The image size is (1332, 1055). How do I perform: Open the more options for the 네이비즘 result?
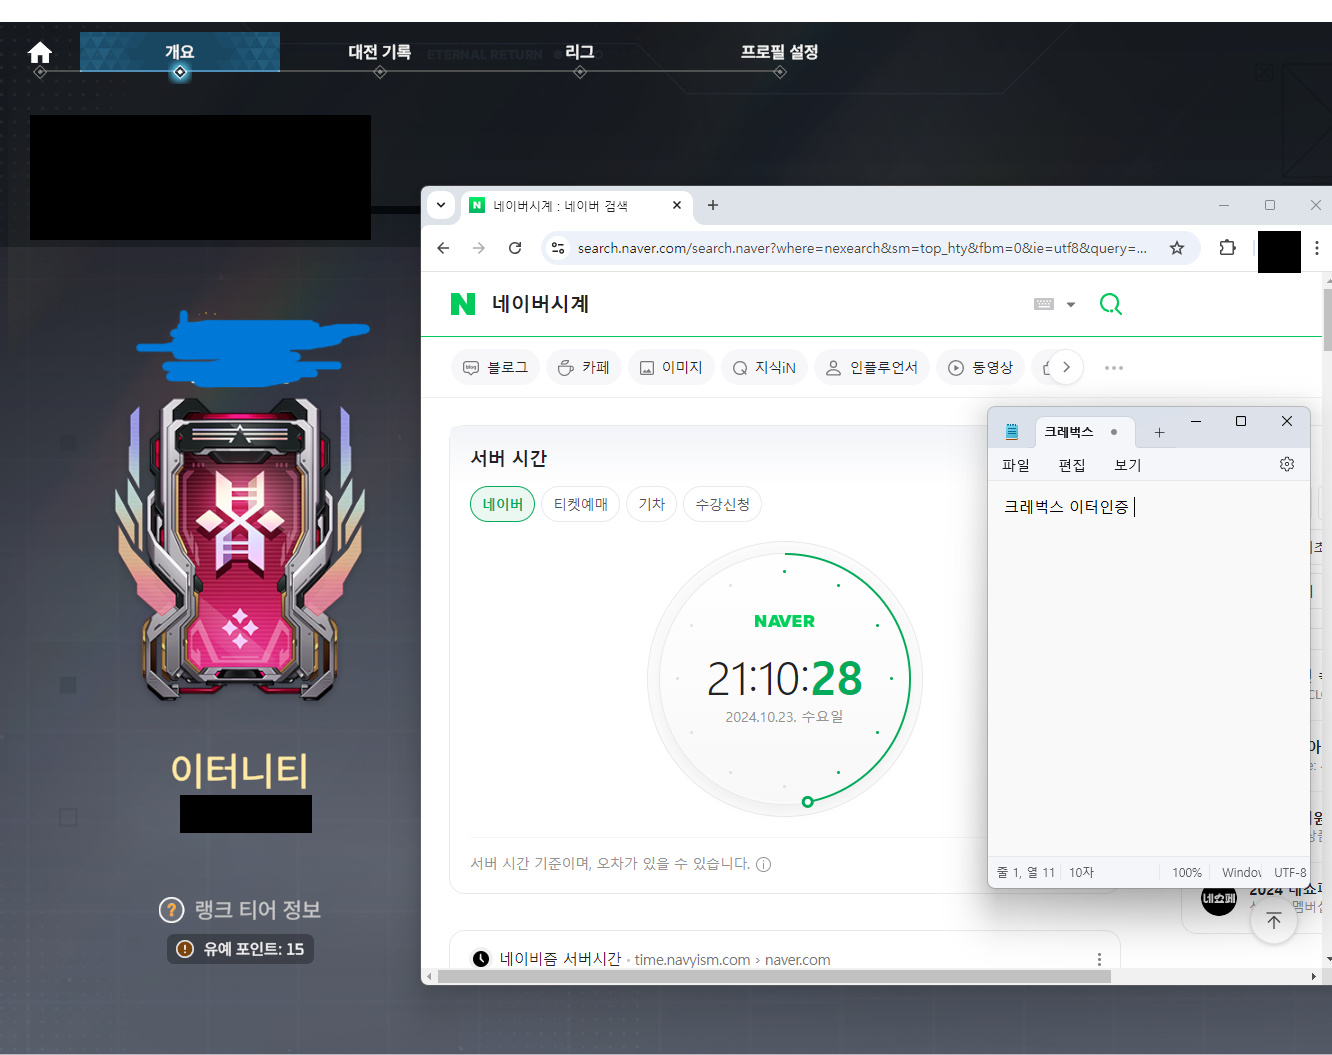point(1099,959)
